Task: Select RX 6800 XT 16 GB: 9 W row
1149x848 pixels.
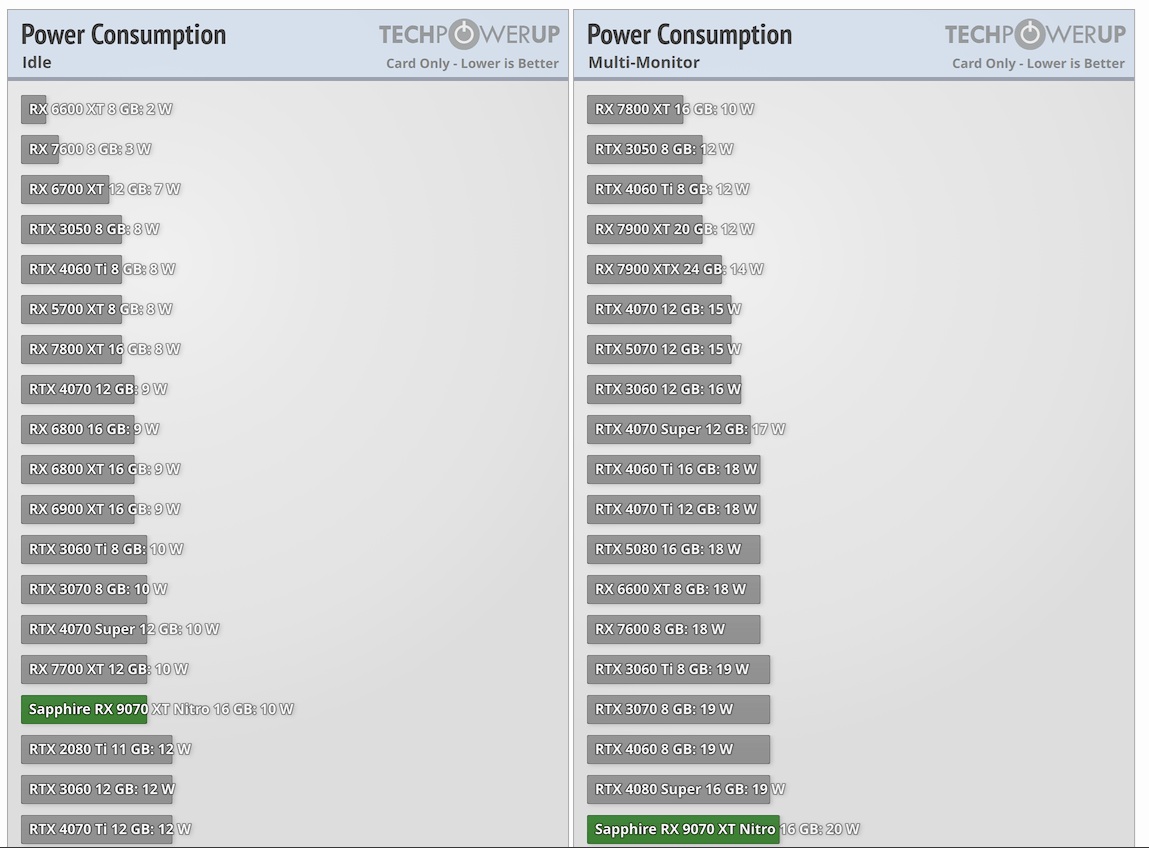Action: coord(78,469)
